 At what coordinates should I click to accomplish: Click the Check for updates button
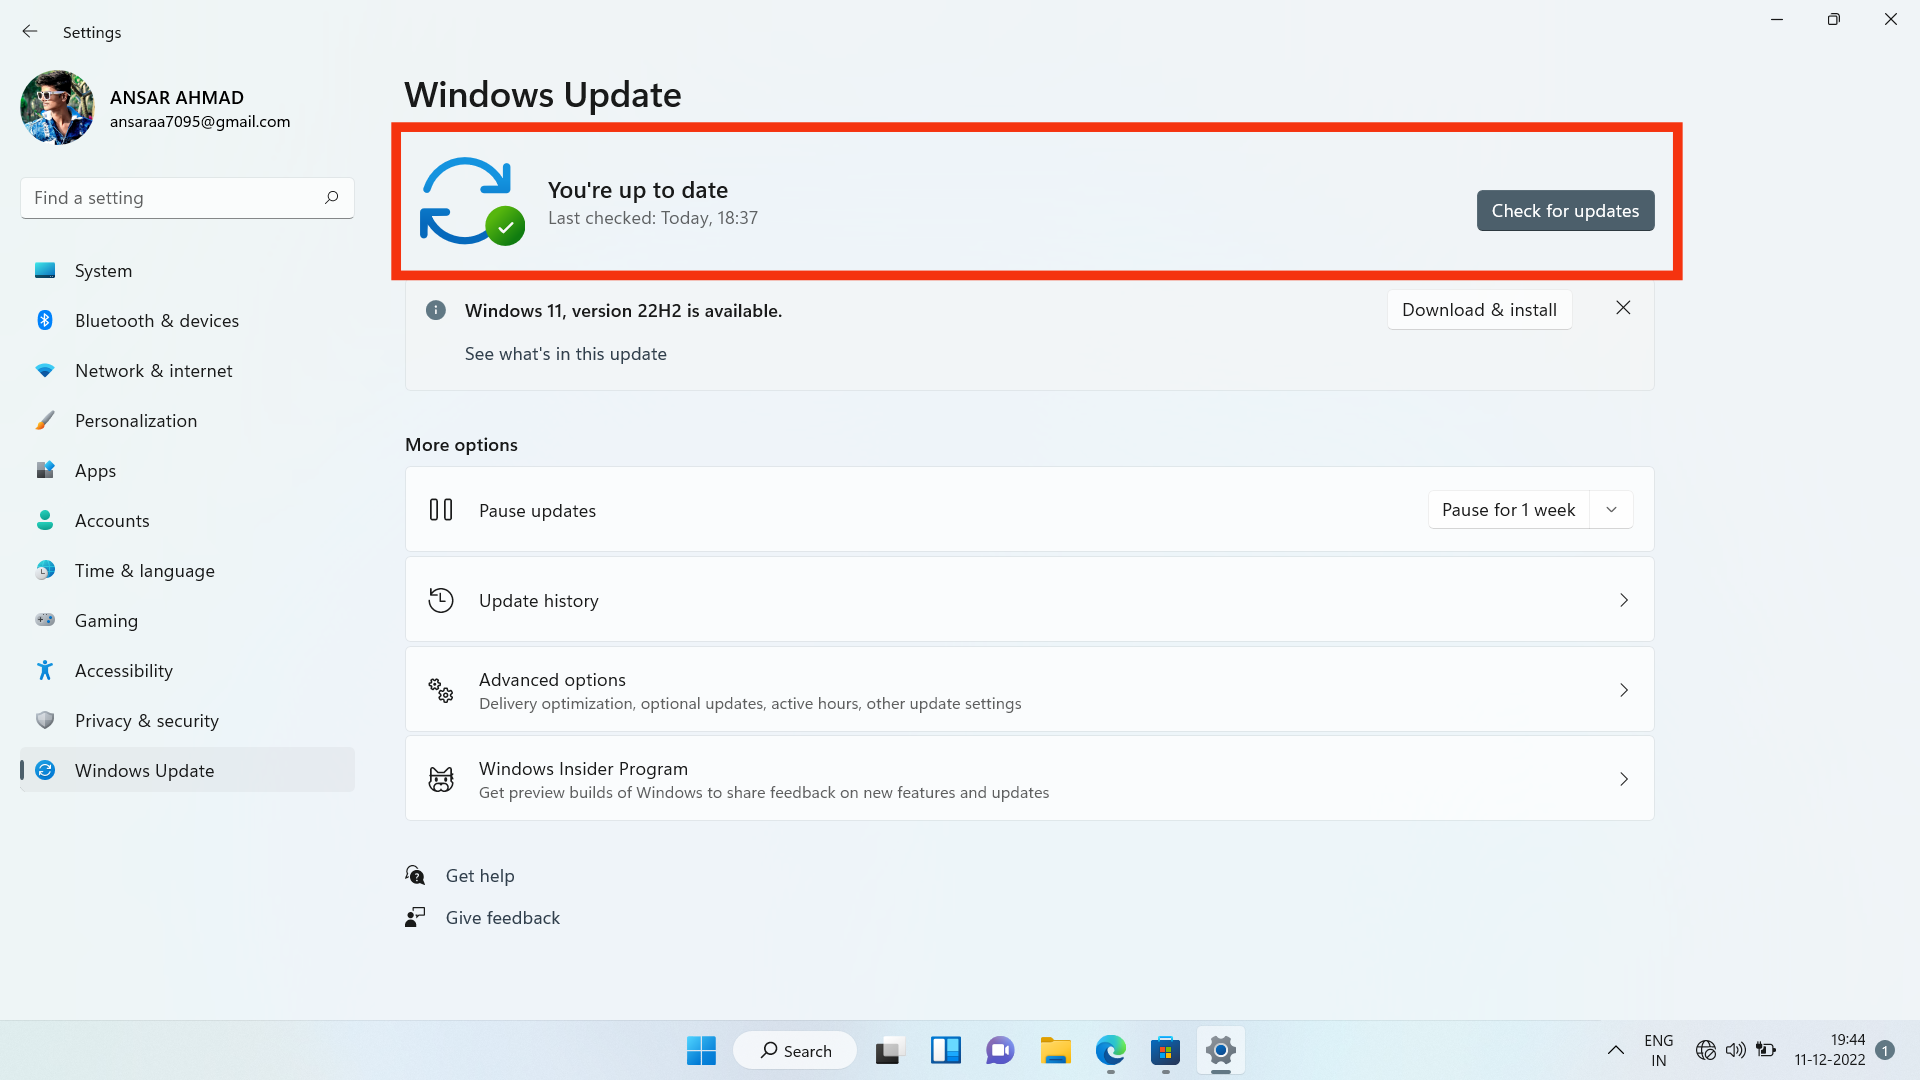click(1565, 211)
